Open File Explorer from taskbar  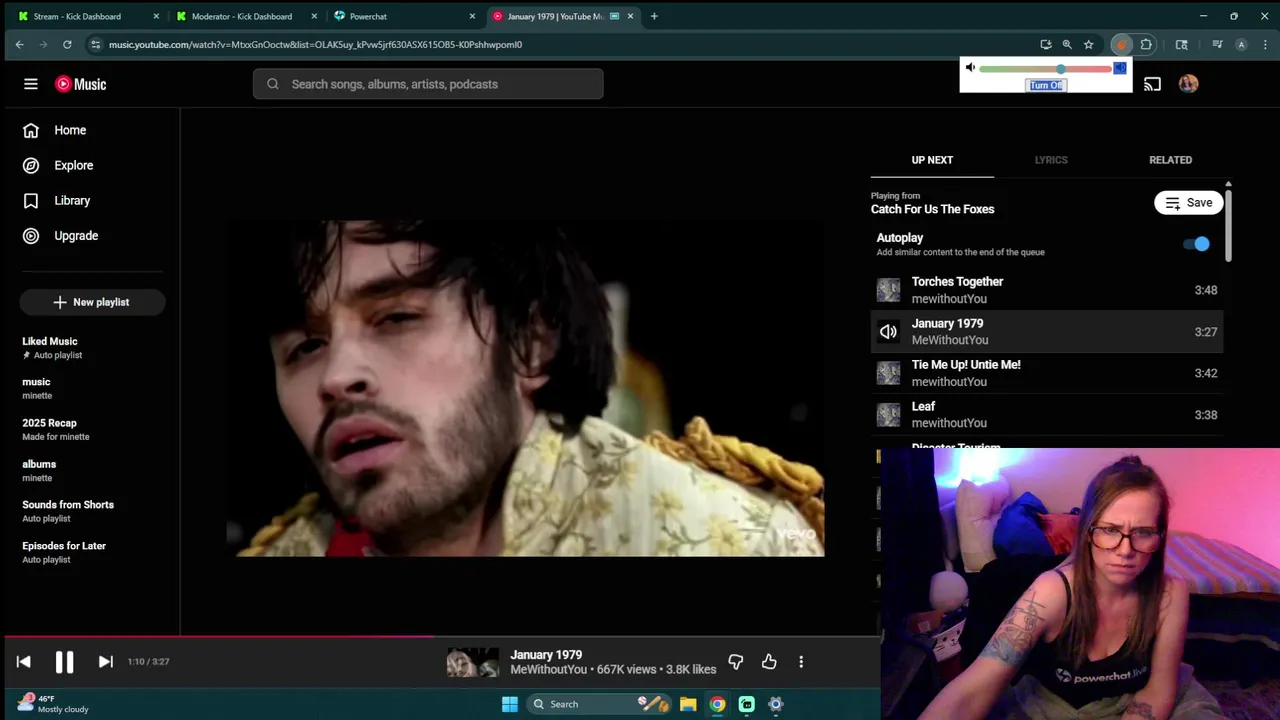point(688,704)
